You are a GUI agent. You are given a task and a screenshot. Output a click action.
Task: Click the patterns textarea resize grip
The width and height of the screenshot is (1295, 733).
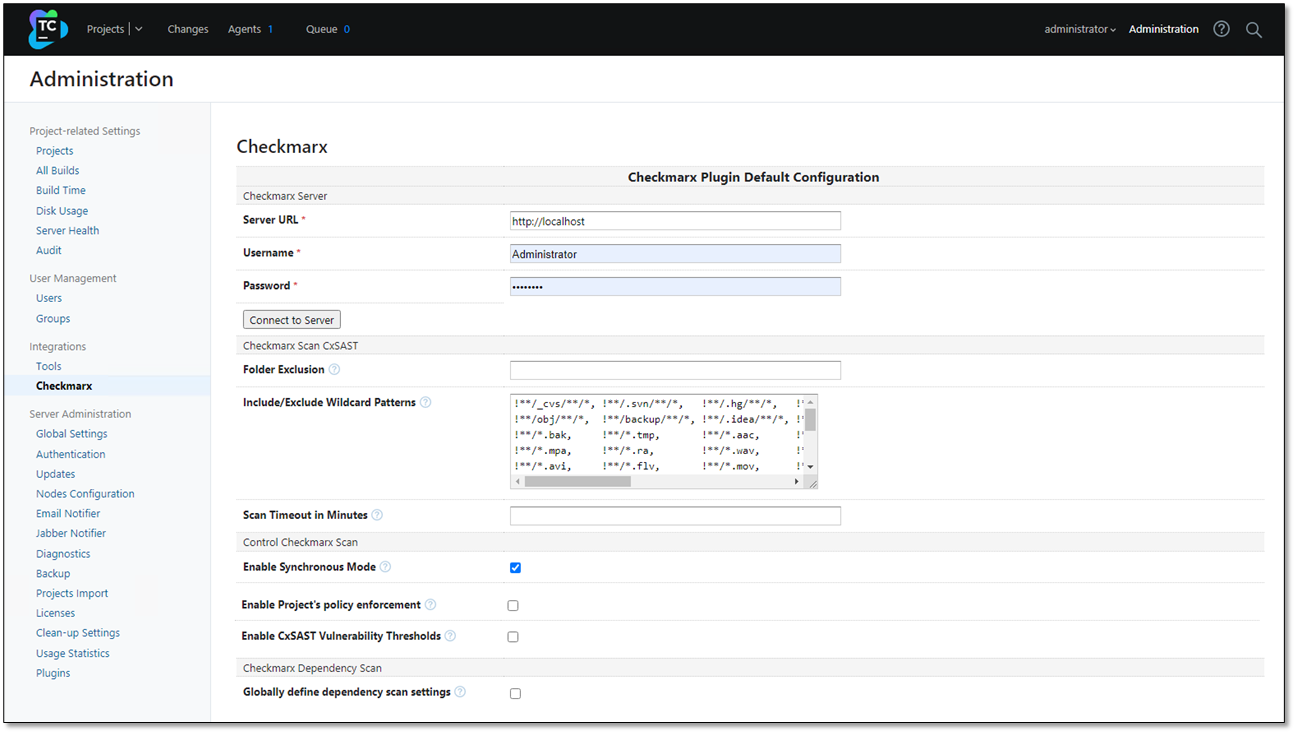[812, 483]
